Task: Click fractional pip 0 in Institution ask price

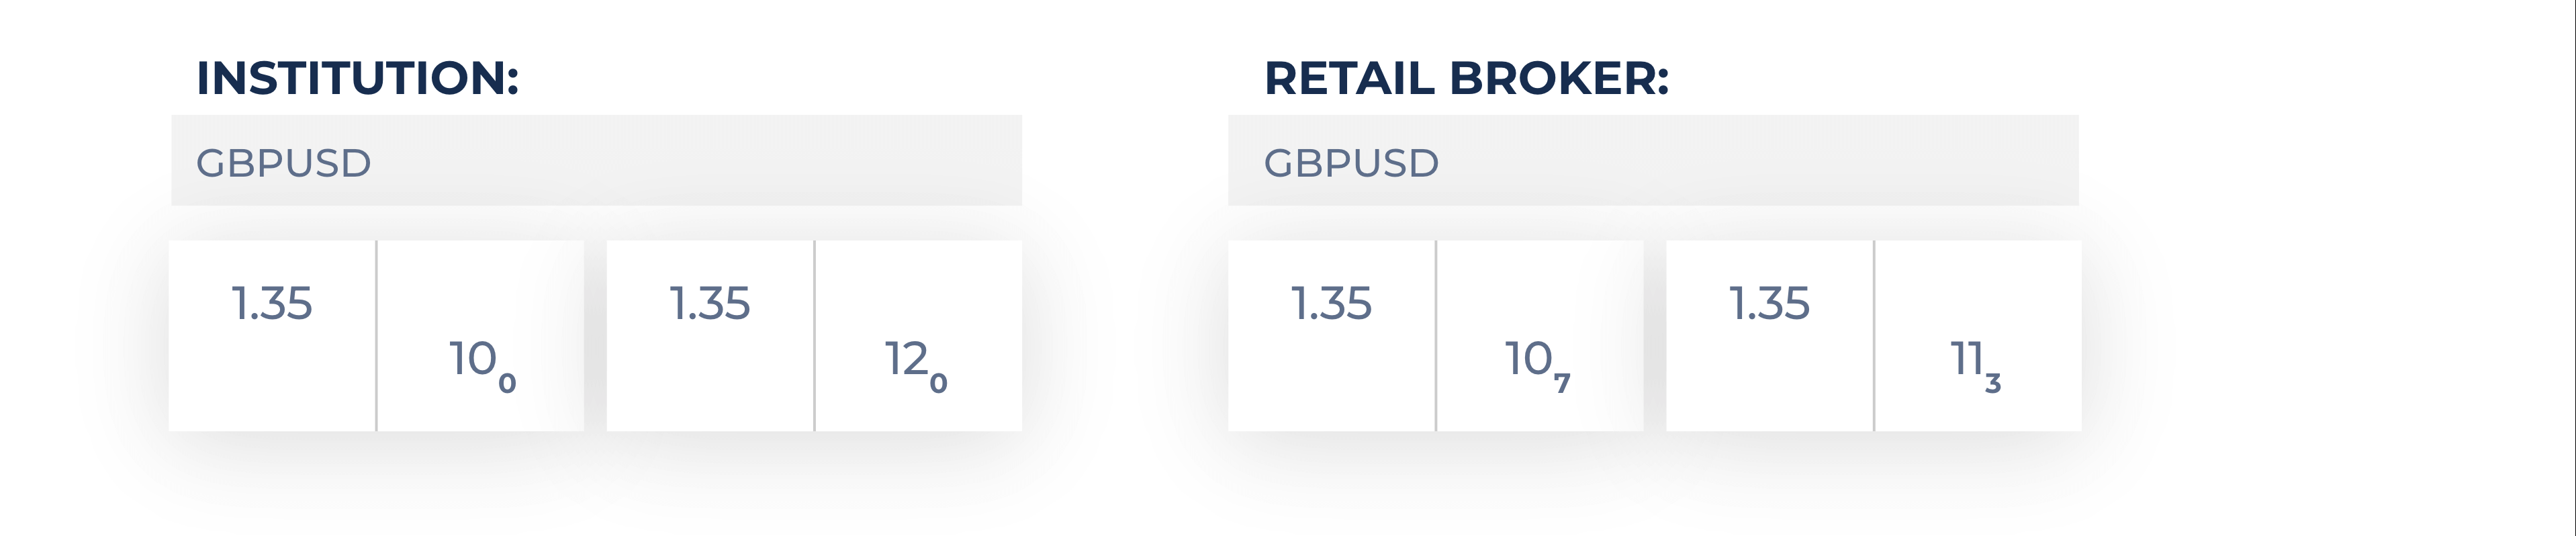Action: point(938,383)
